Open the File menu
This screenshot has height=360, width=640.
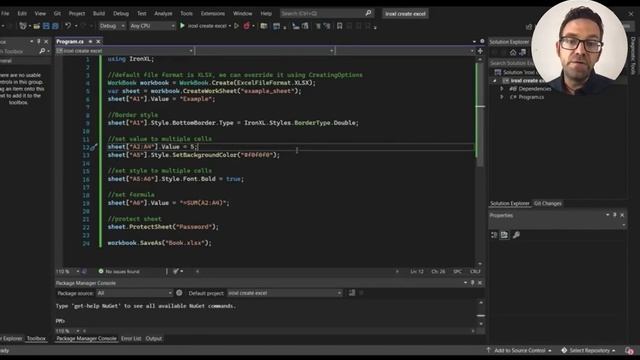click(x=5, y=13)
